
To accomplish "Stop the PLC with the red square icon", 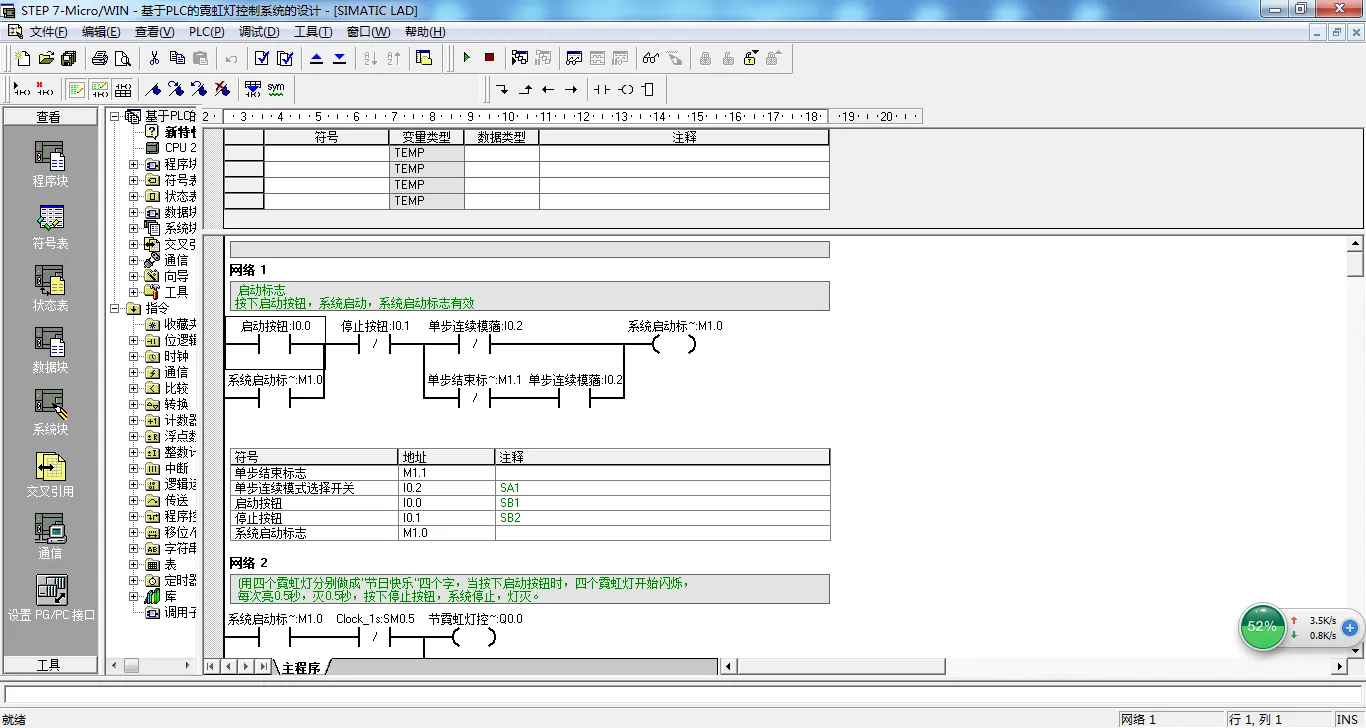I will [x=489, y=58].
